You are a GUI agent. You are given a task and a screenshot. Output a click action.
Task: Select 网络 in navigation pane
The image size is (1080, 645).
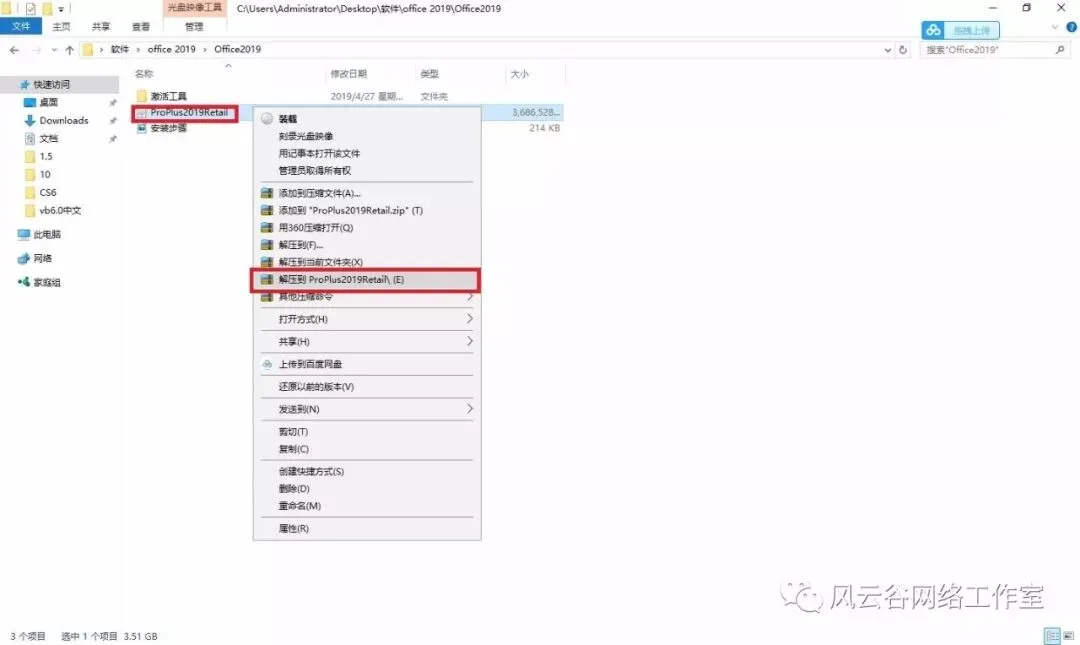(42, 258)
